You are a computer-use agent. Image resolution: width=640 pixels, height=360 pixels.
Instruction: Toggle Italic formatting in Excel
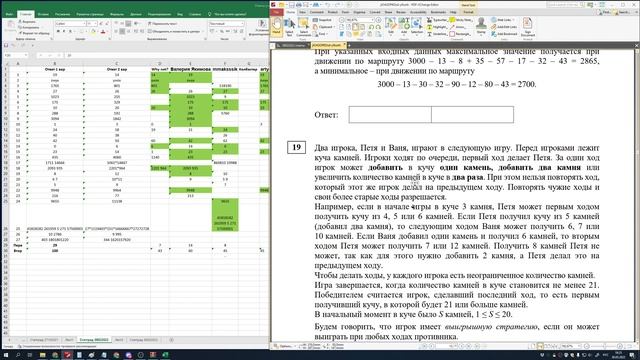pyautogui.click(x=64, y=31)
